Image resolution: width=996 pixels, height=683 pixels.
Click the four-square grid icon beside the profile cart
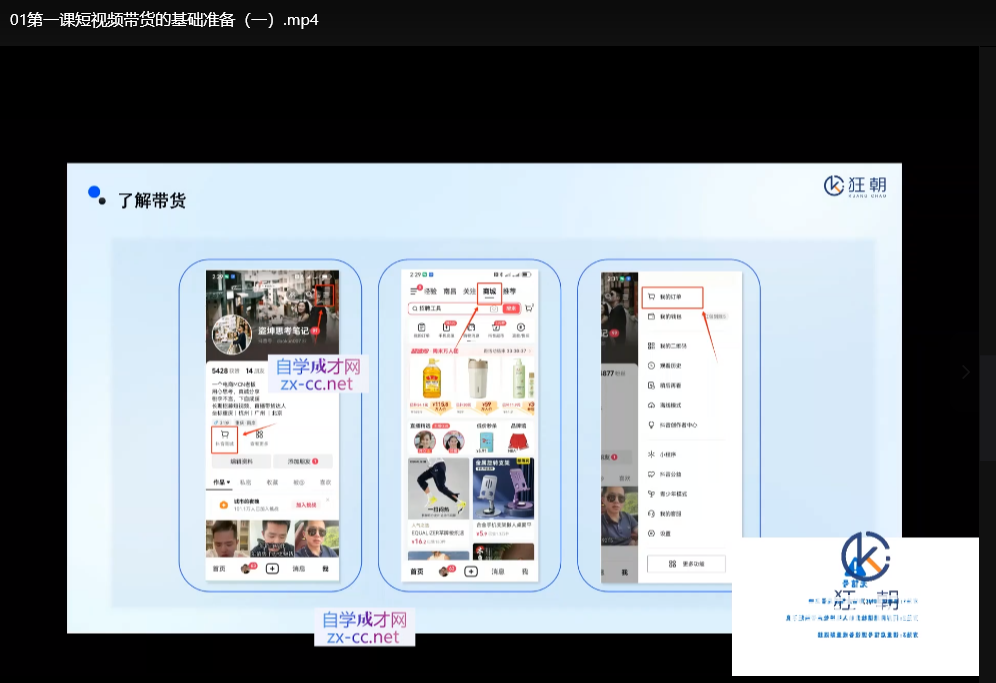(x=259, y=436)
